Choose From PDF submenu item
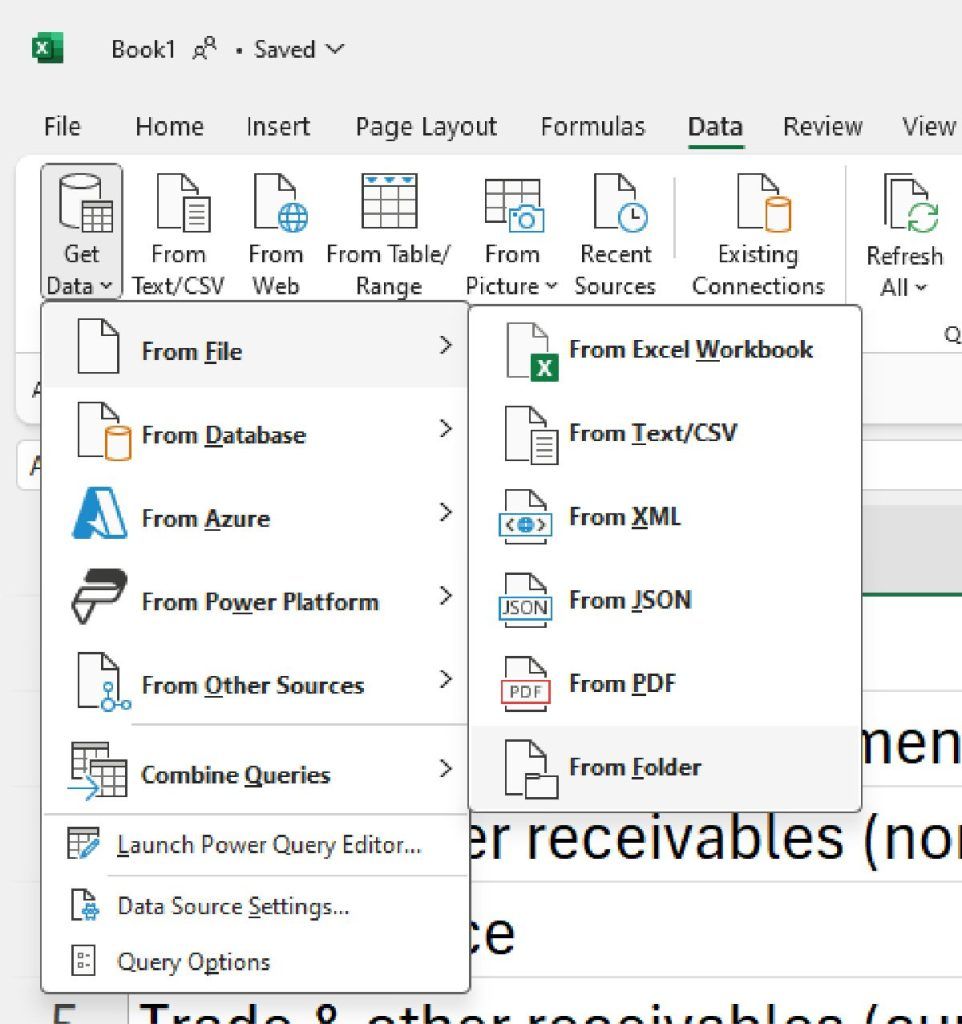The image size is (962, 1024). coord(665,684)
